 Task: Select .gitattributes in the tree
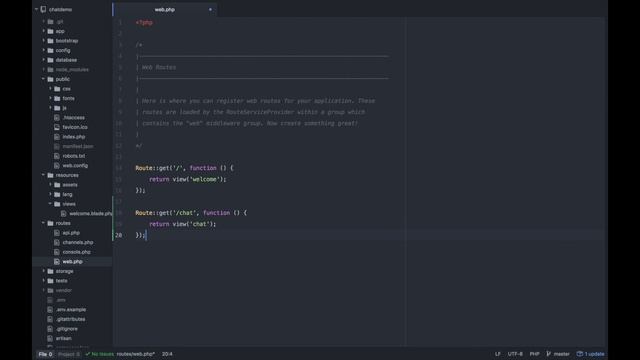click(72, 319)
